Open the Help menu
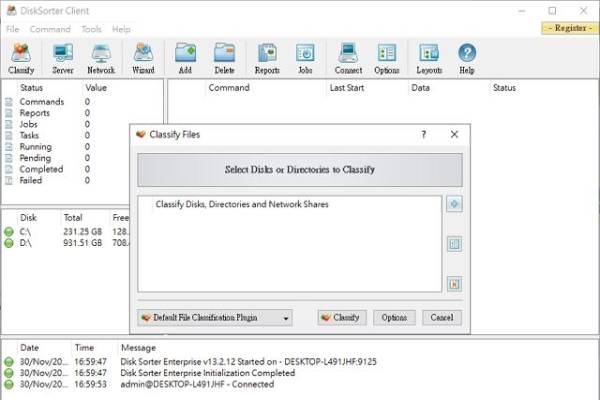Image resolution: width=600 pixels, height=400 pixels. 121,29
